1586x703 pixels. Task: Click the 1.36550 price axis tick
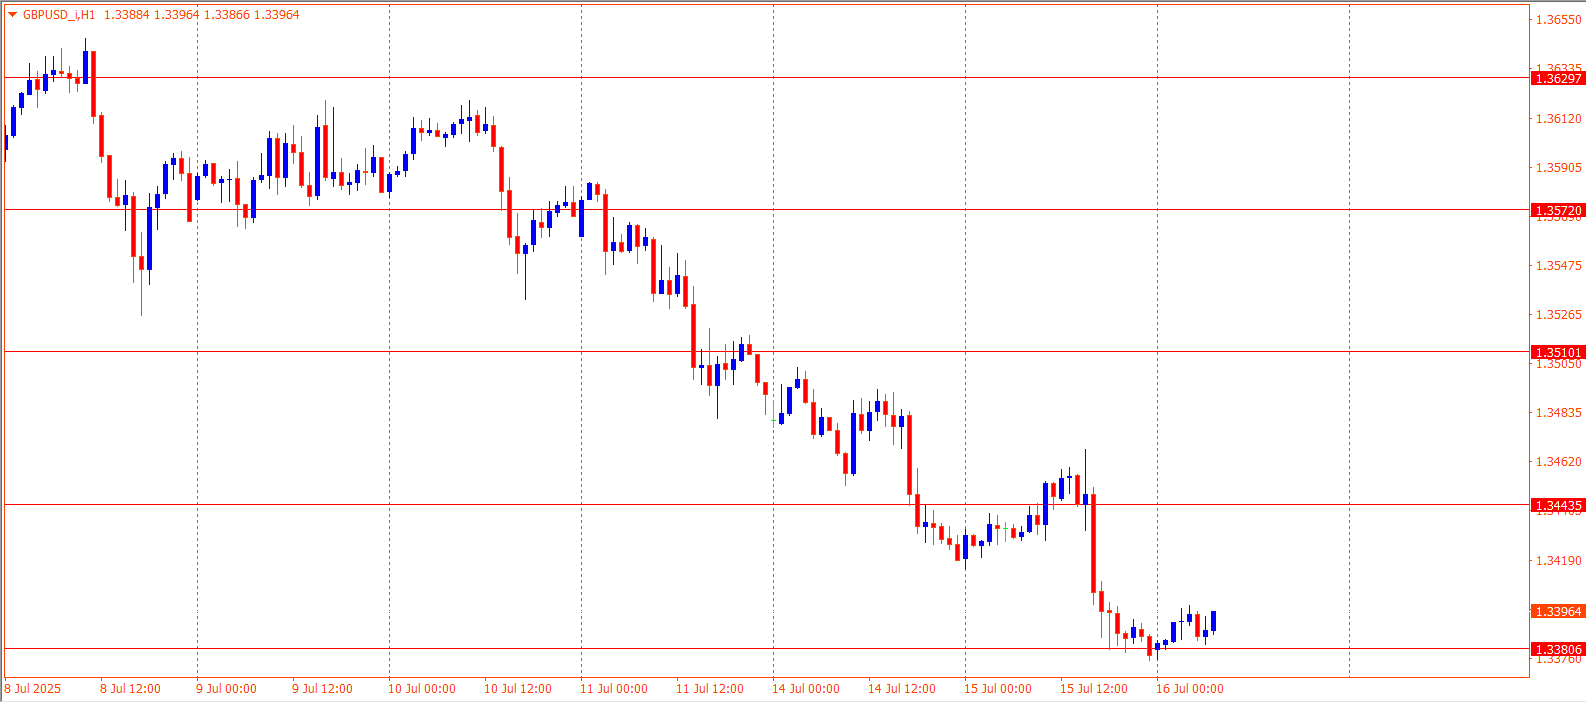(x=1558, y=20)
